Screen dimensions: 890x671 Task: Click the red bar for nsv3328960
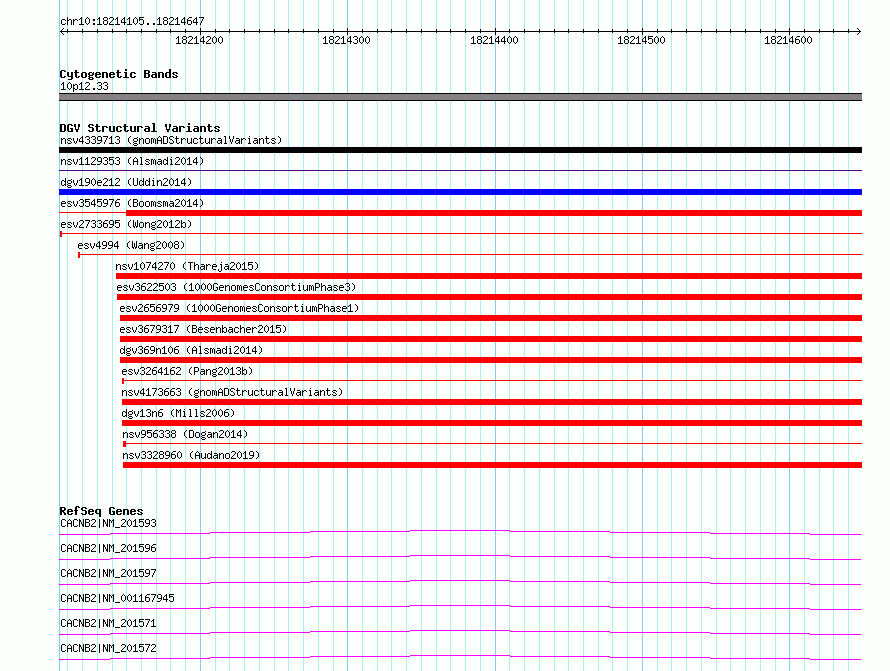pyautogui.click(x=493, y=465)
